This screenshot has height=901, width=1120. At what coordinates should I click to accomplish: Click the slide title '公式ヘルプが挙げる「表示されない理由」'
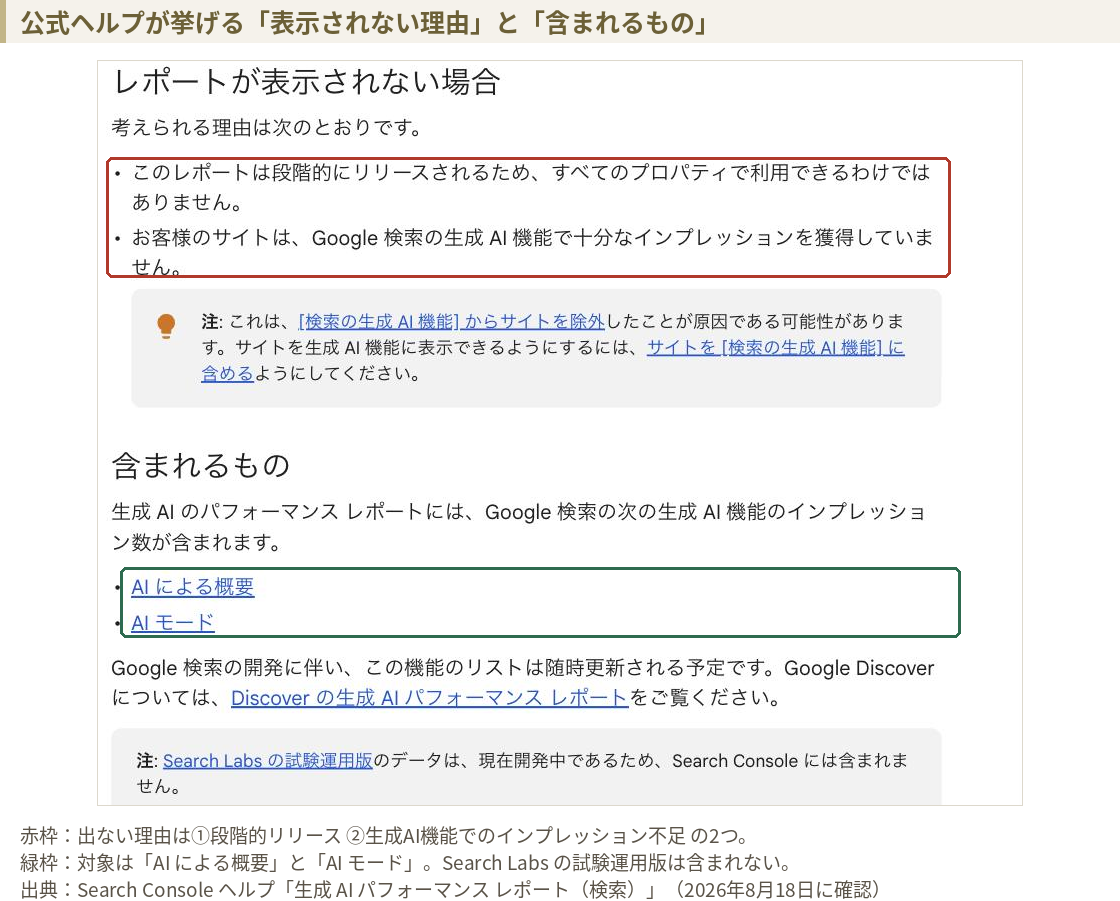tap(364, 23)
